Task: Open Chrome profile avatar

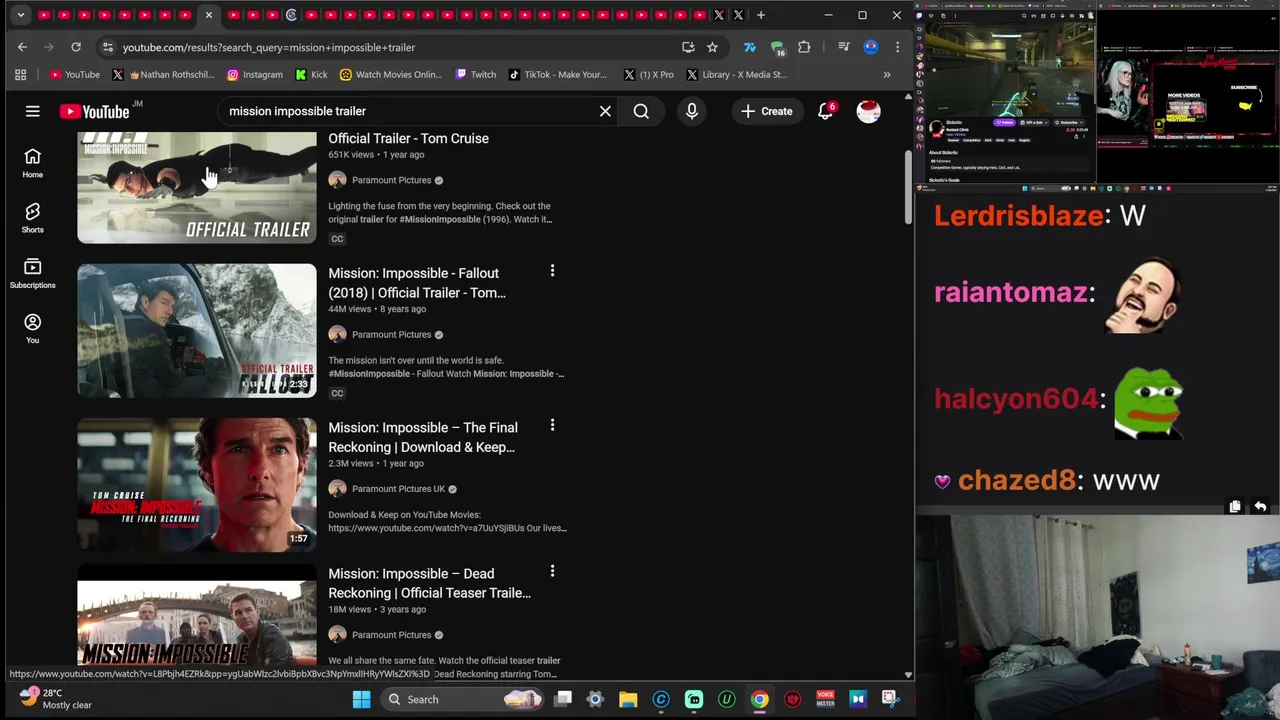Action: pos(871,47)
